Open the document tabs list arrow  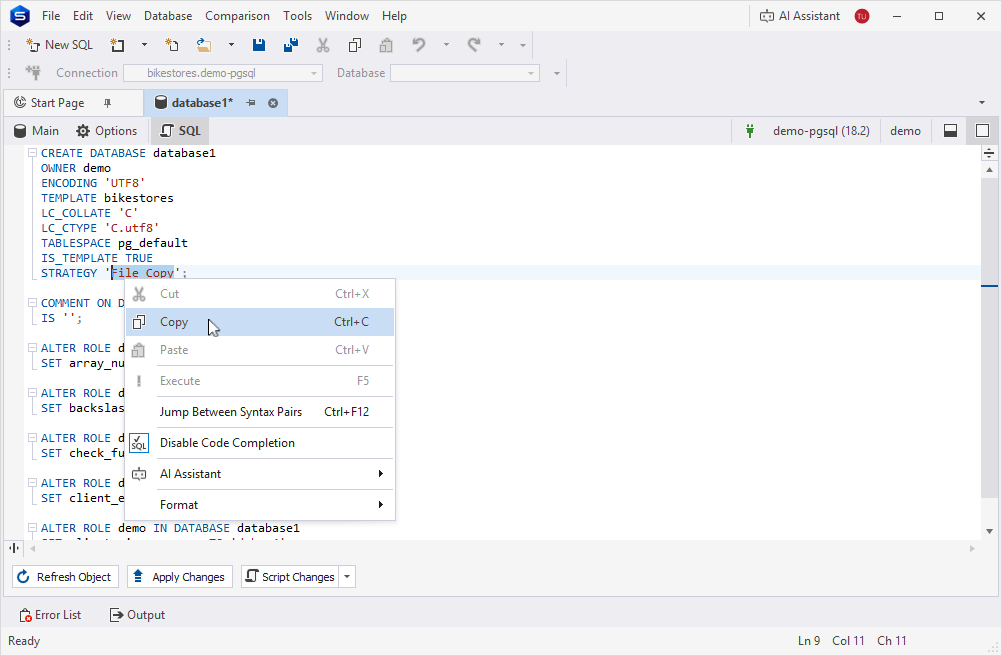pos(982,103)
